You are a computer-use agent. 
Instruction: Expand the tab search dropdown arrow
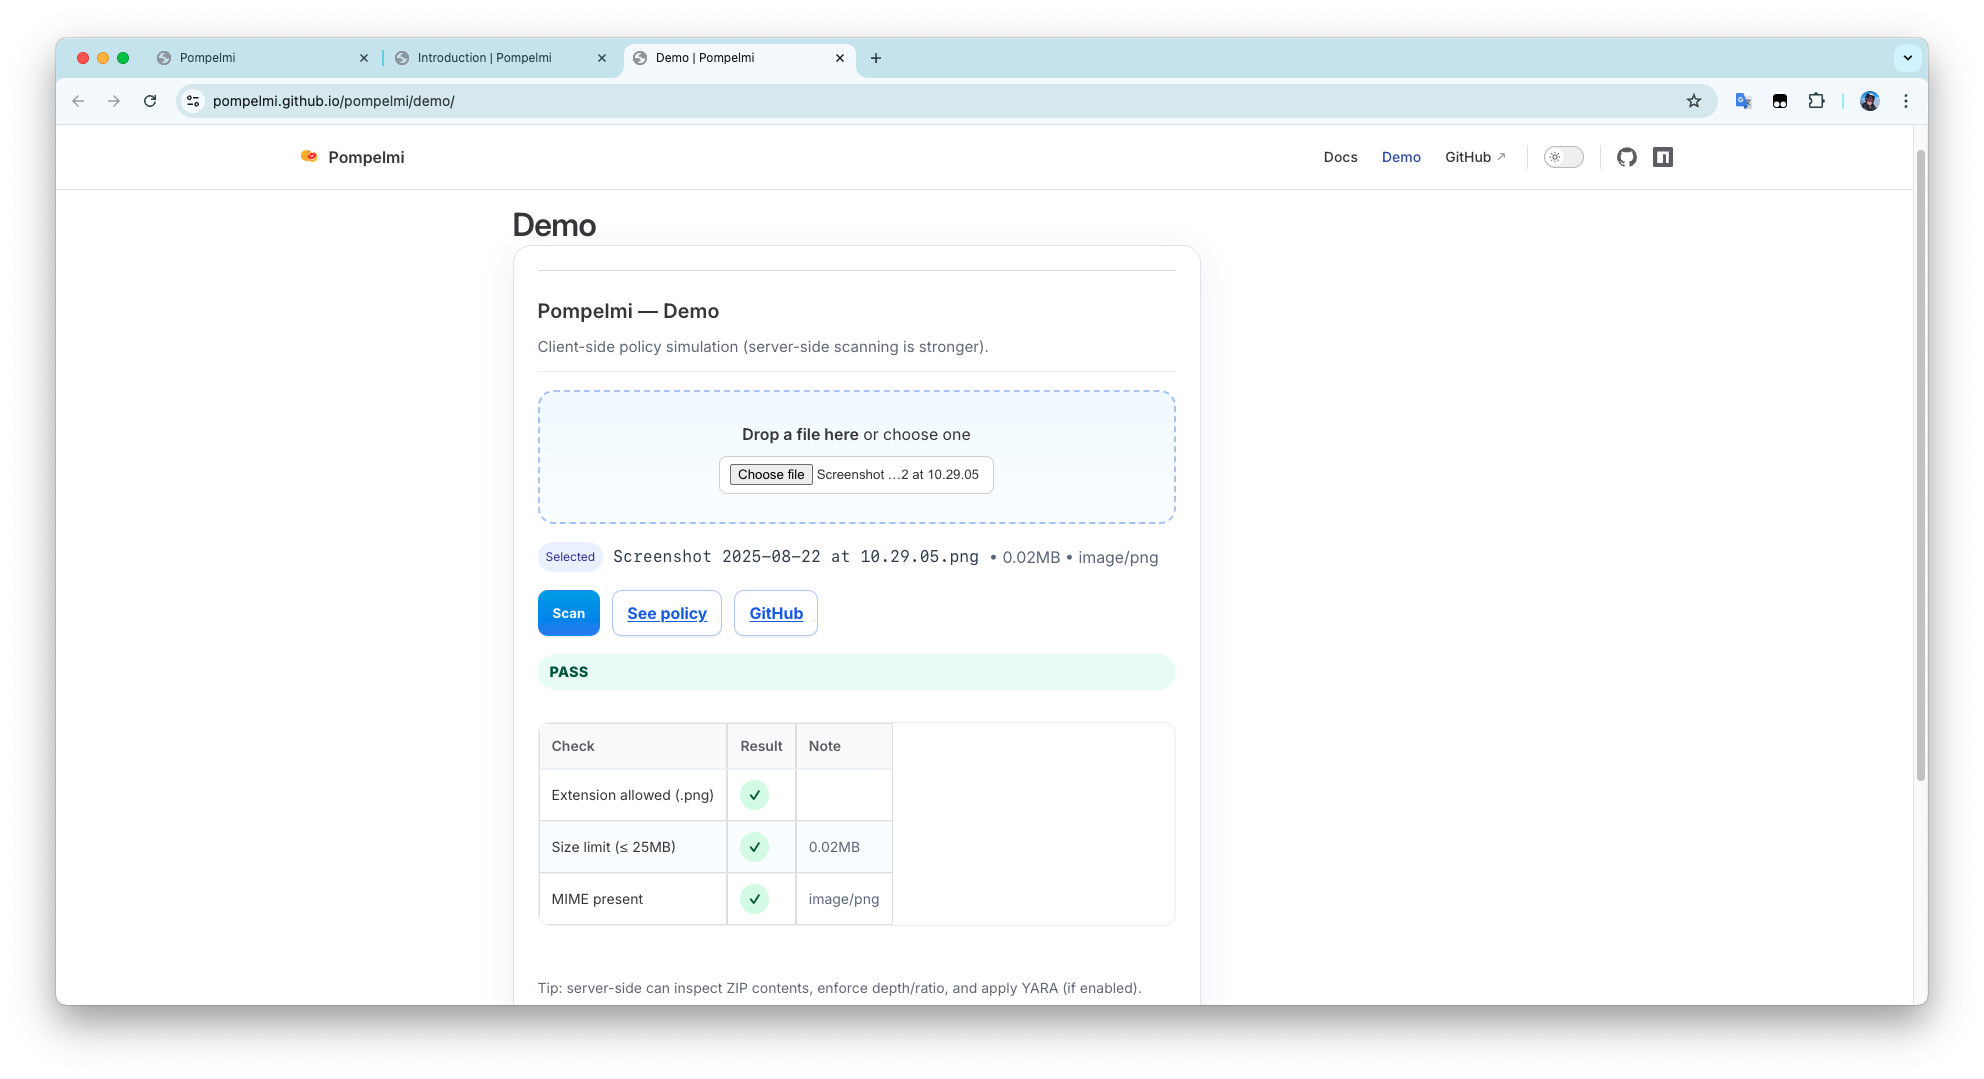1907,58
